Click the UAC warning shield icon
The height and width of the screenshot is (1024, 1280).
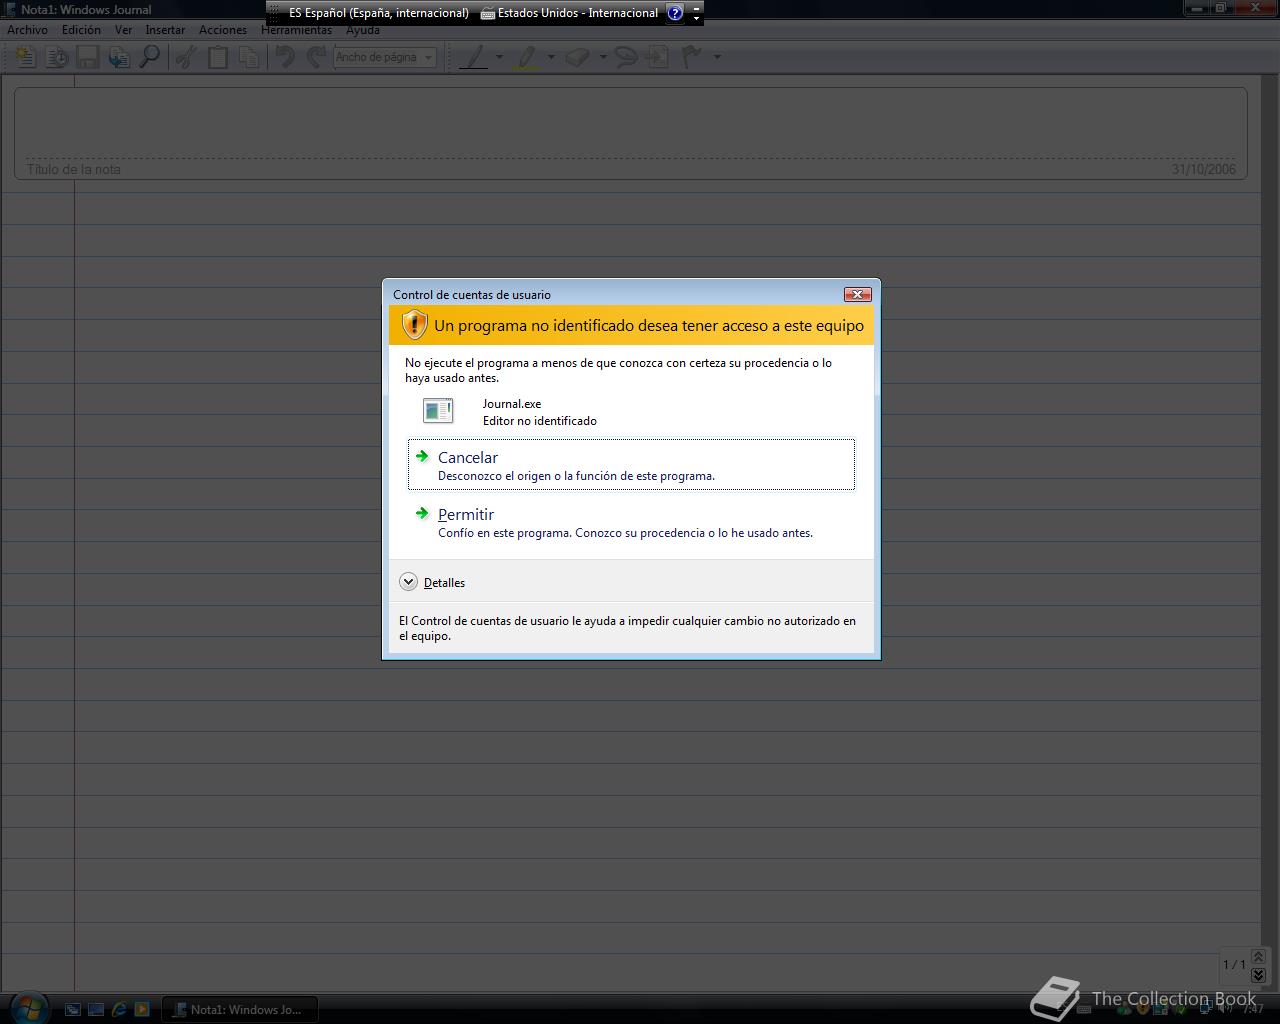(x=414, y=325)
